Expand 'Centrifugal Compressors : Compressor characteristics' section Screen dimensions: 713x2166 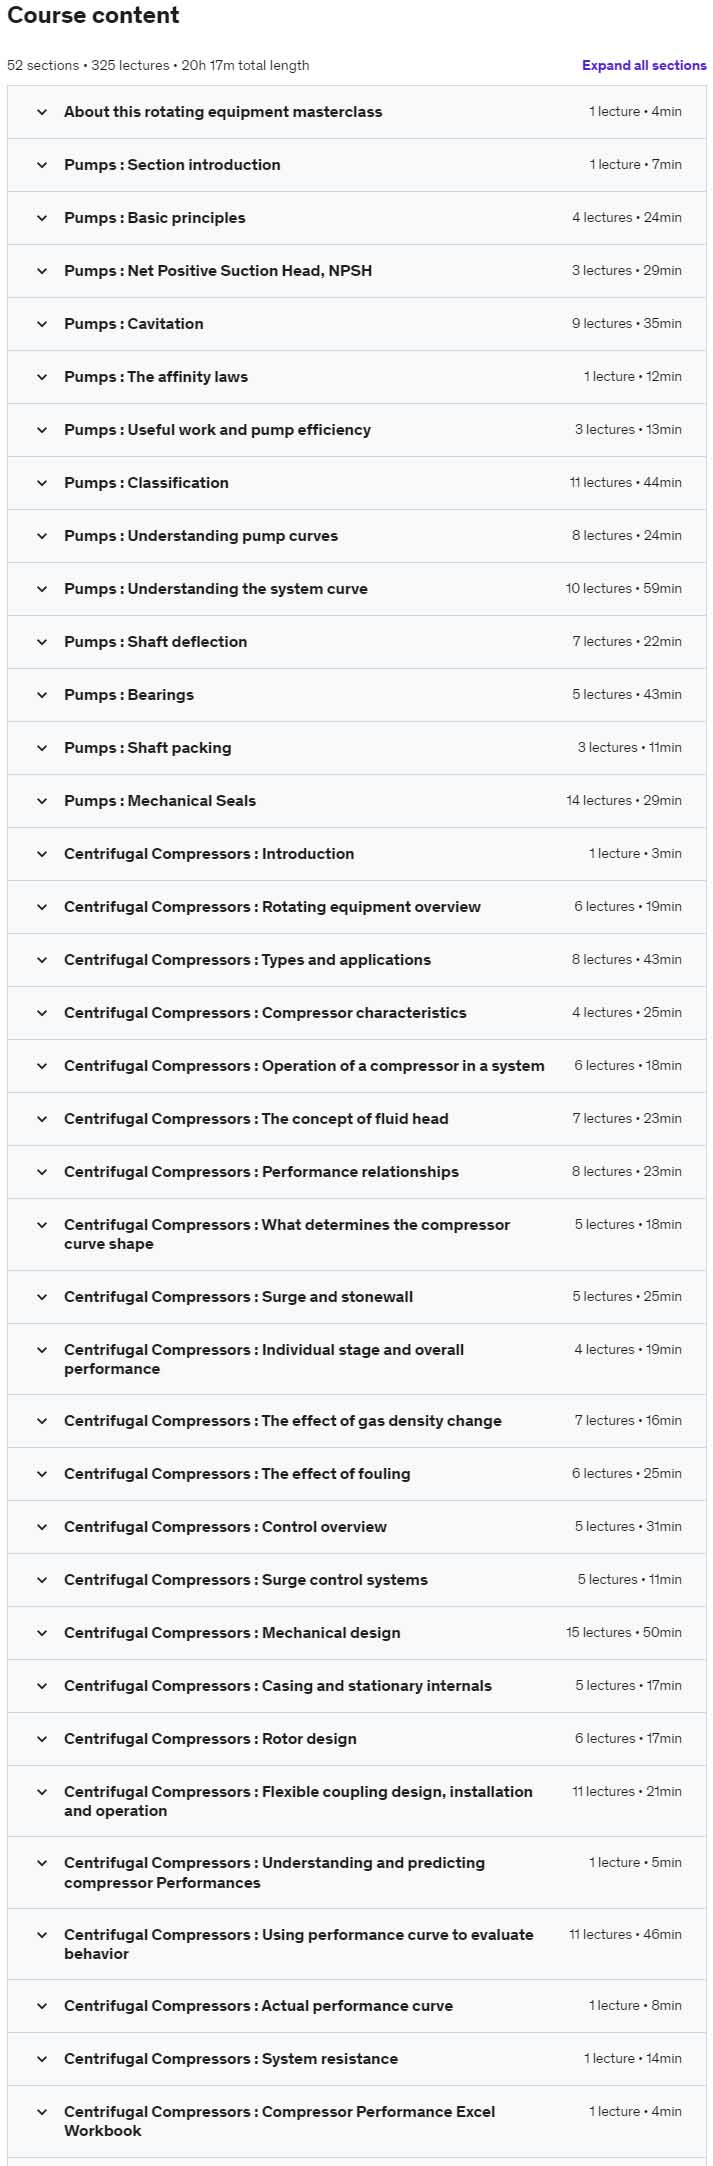(x=264, y=1013)
